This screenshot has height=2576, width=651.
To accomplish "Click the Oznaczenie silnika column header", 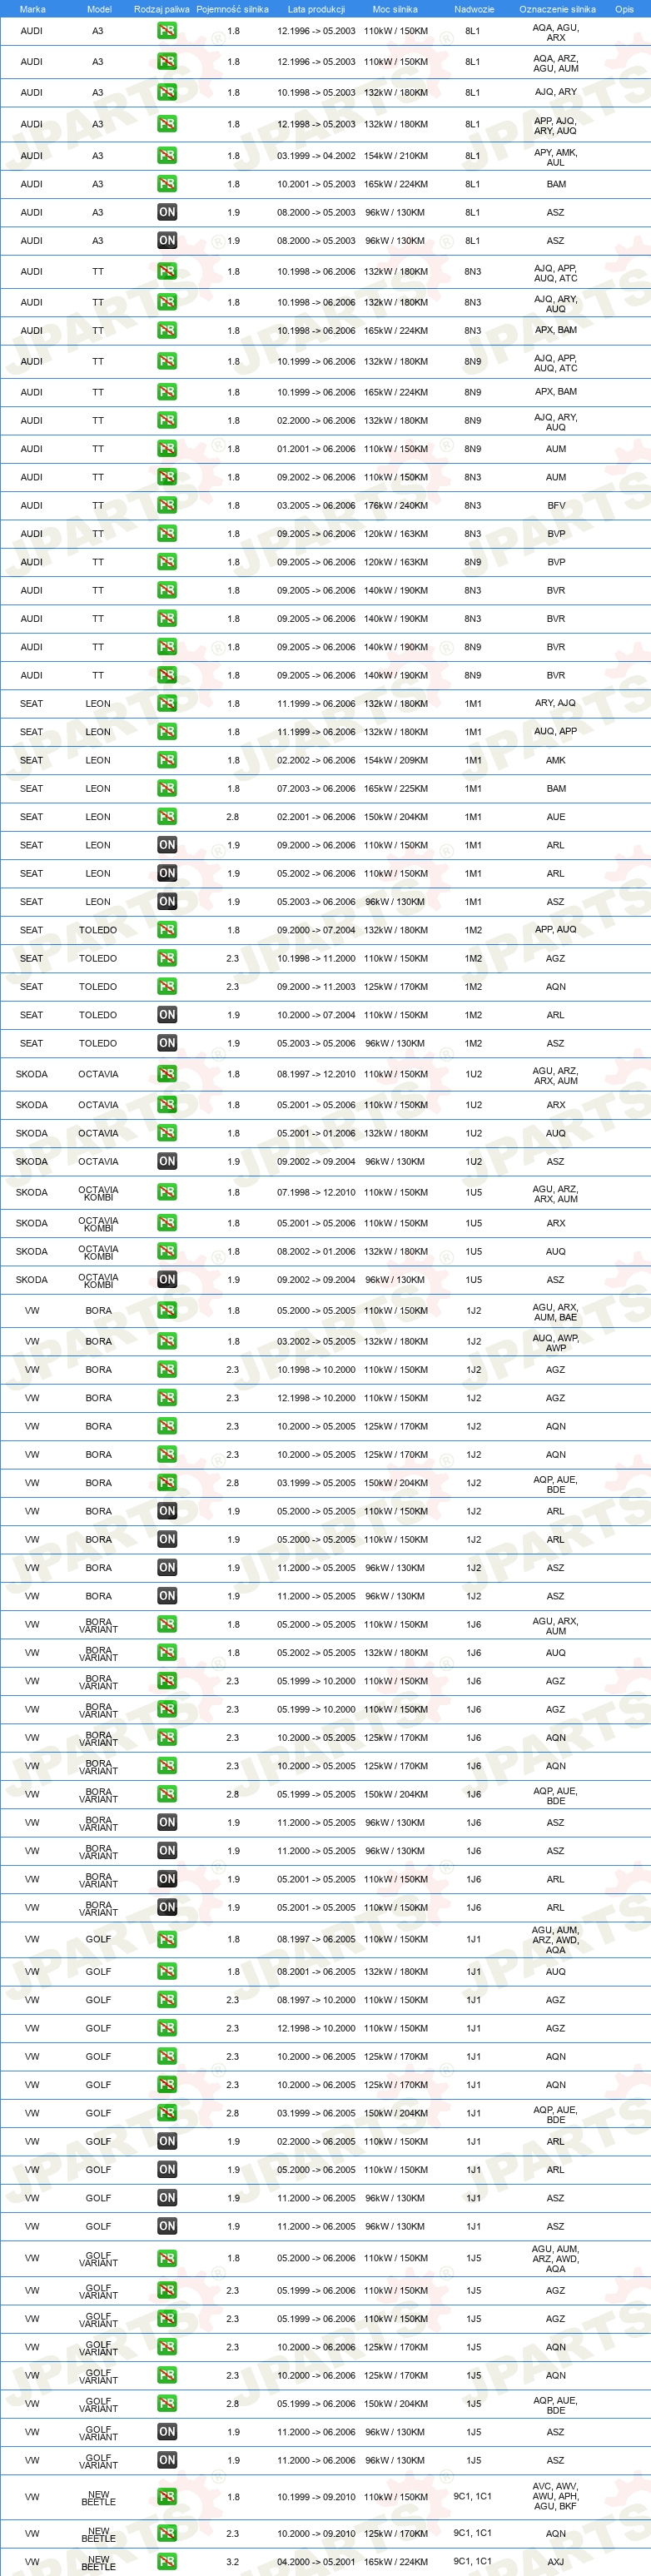I will tap(557, 9).
